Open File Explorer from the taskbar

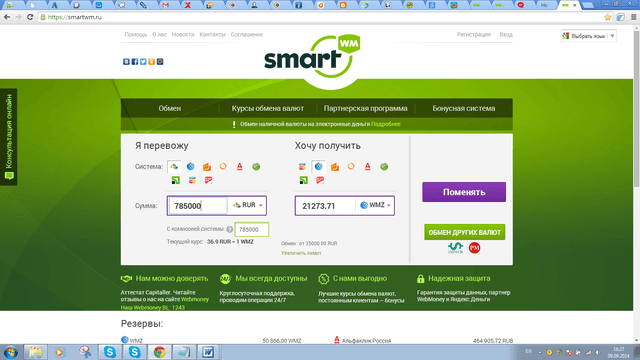[35, 352]
